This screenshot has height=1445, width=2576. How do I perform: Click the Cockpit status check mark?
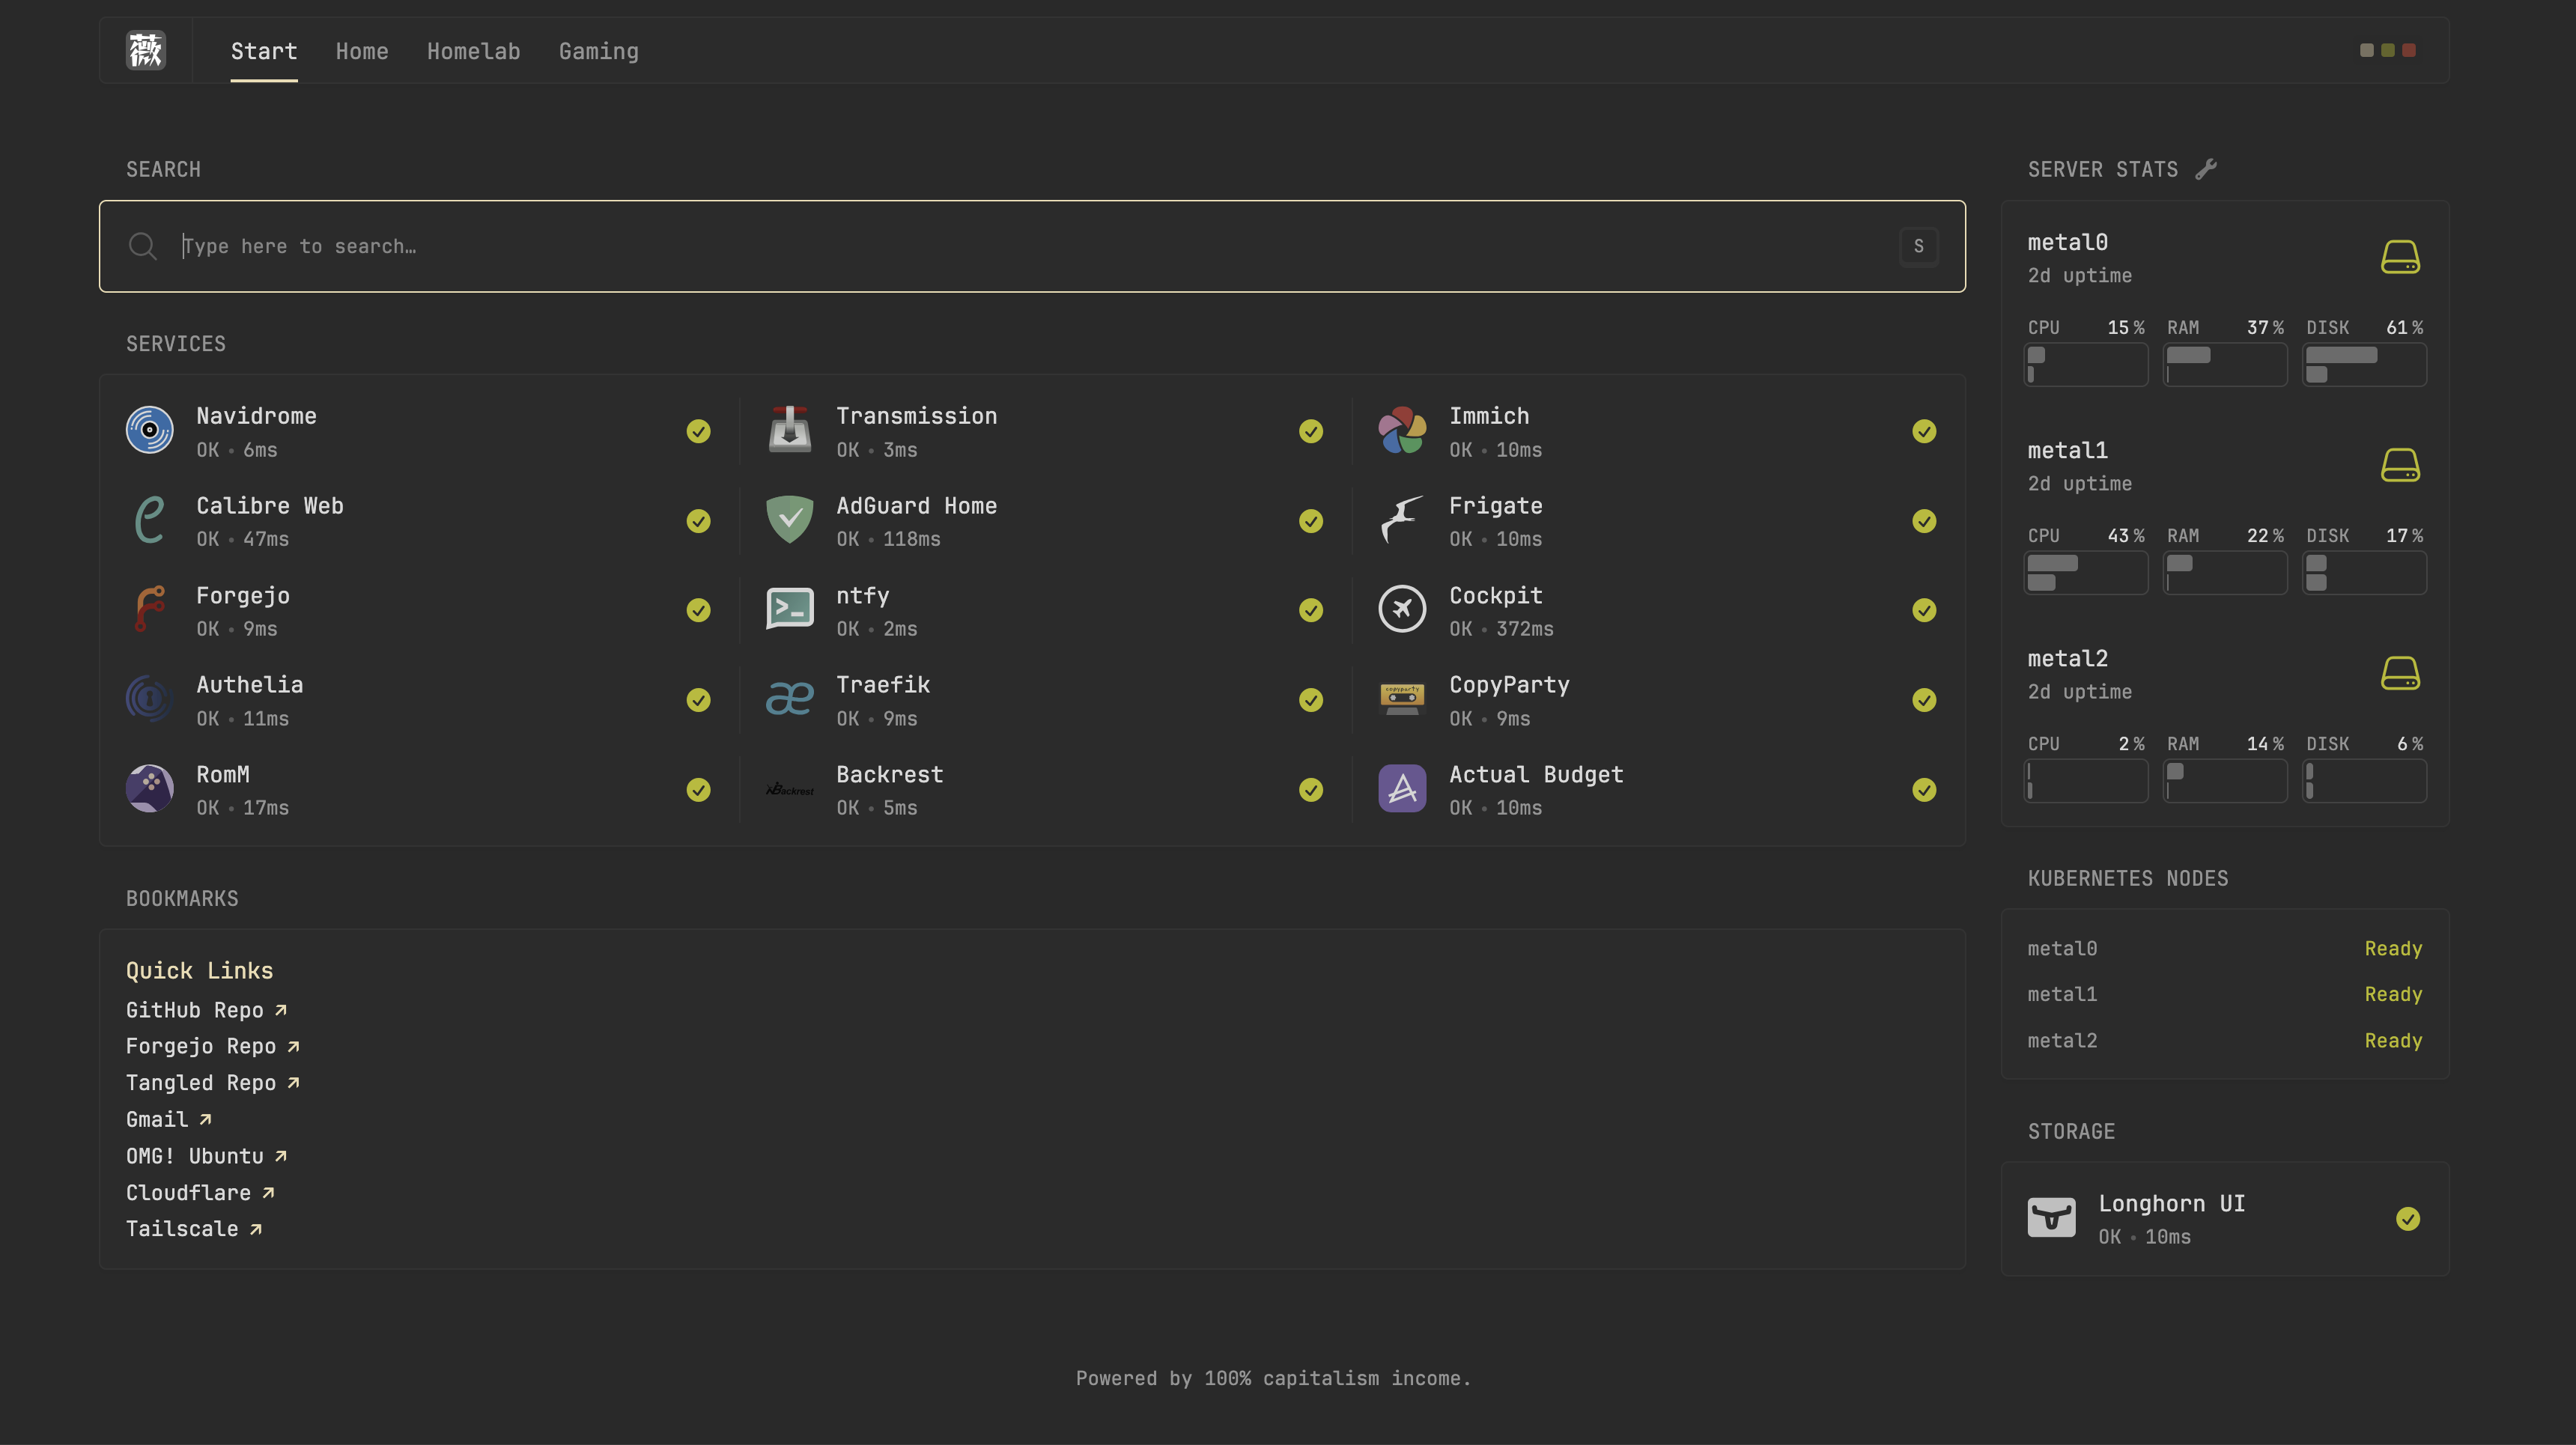click(1923, 610)
